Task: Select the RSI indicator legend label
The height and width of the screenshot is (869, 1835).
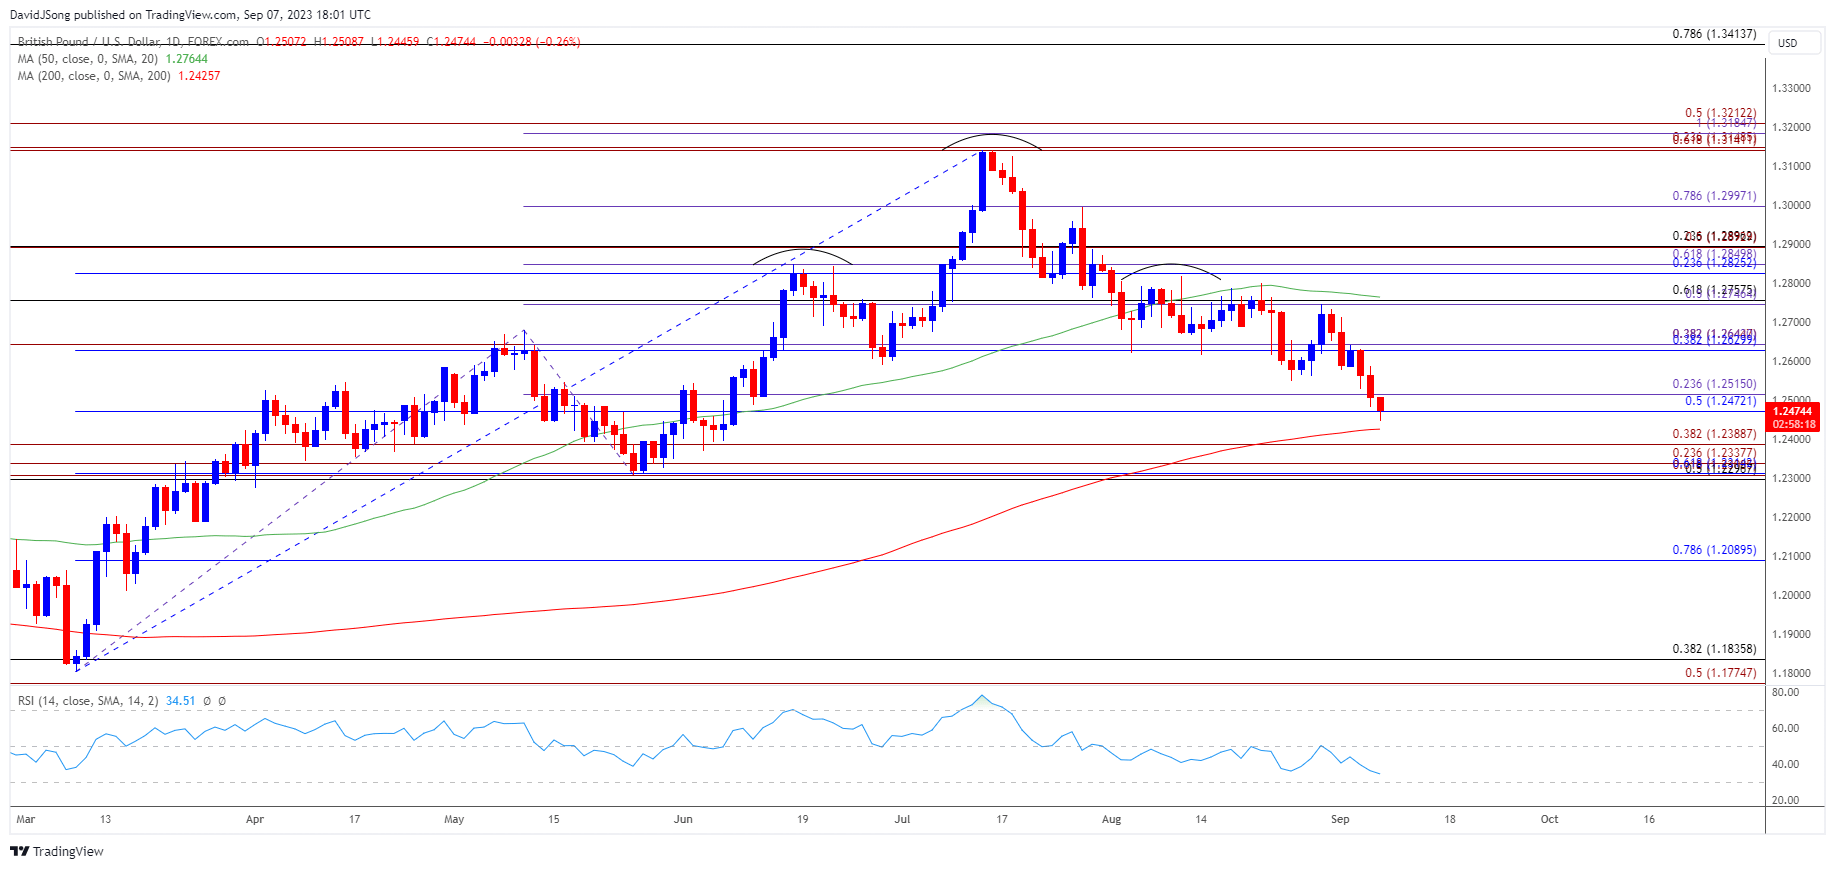Action: click(88, 701)
